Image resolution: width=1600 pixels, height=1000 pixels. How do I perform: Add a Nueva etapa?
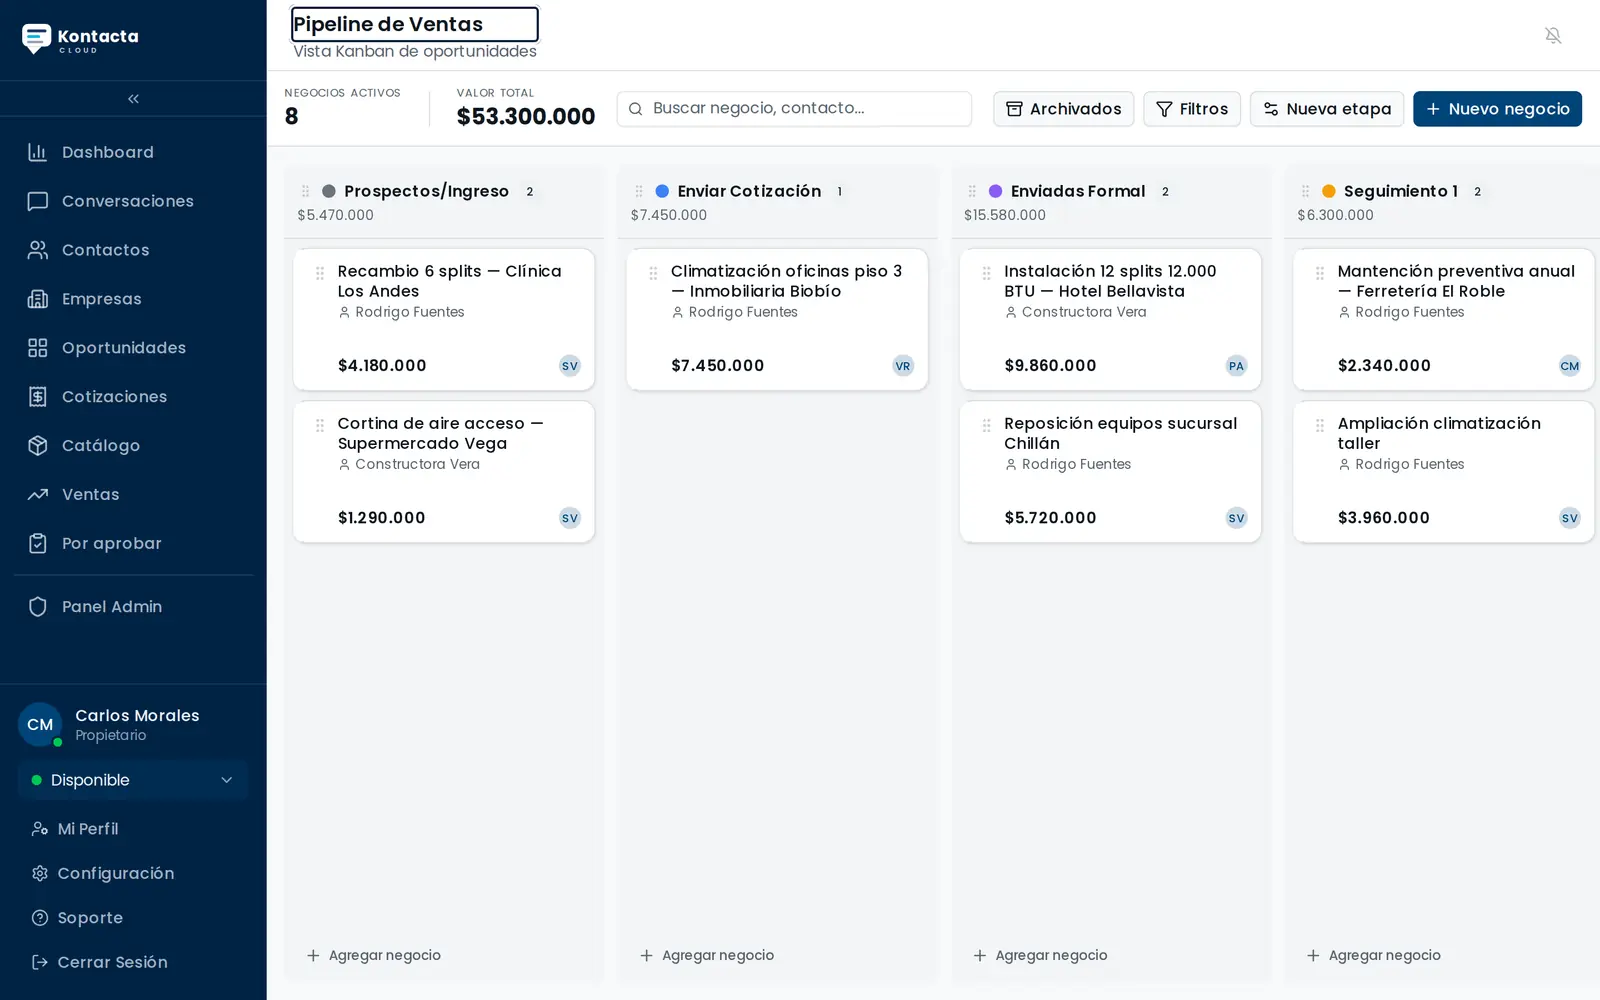pyautogui.click(x=1327, y=109)
